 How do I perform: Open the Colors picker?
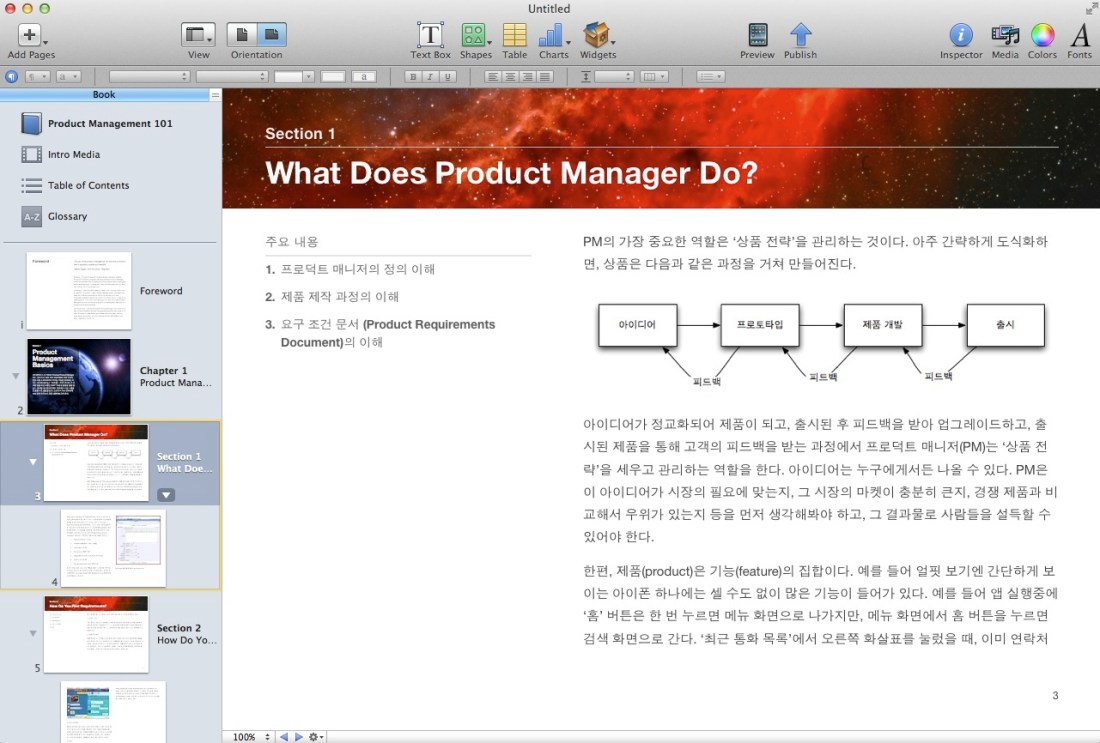[1042, 36]
